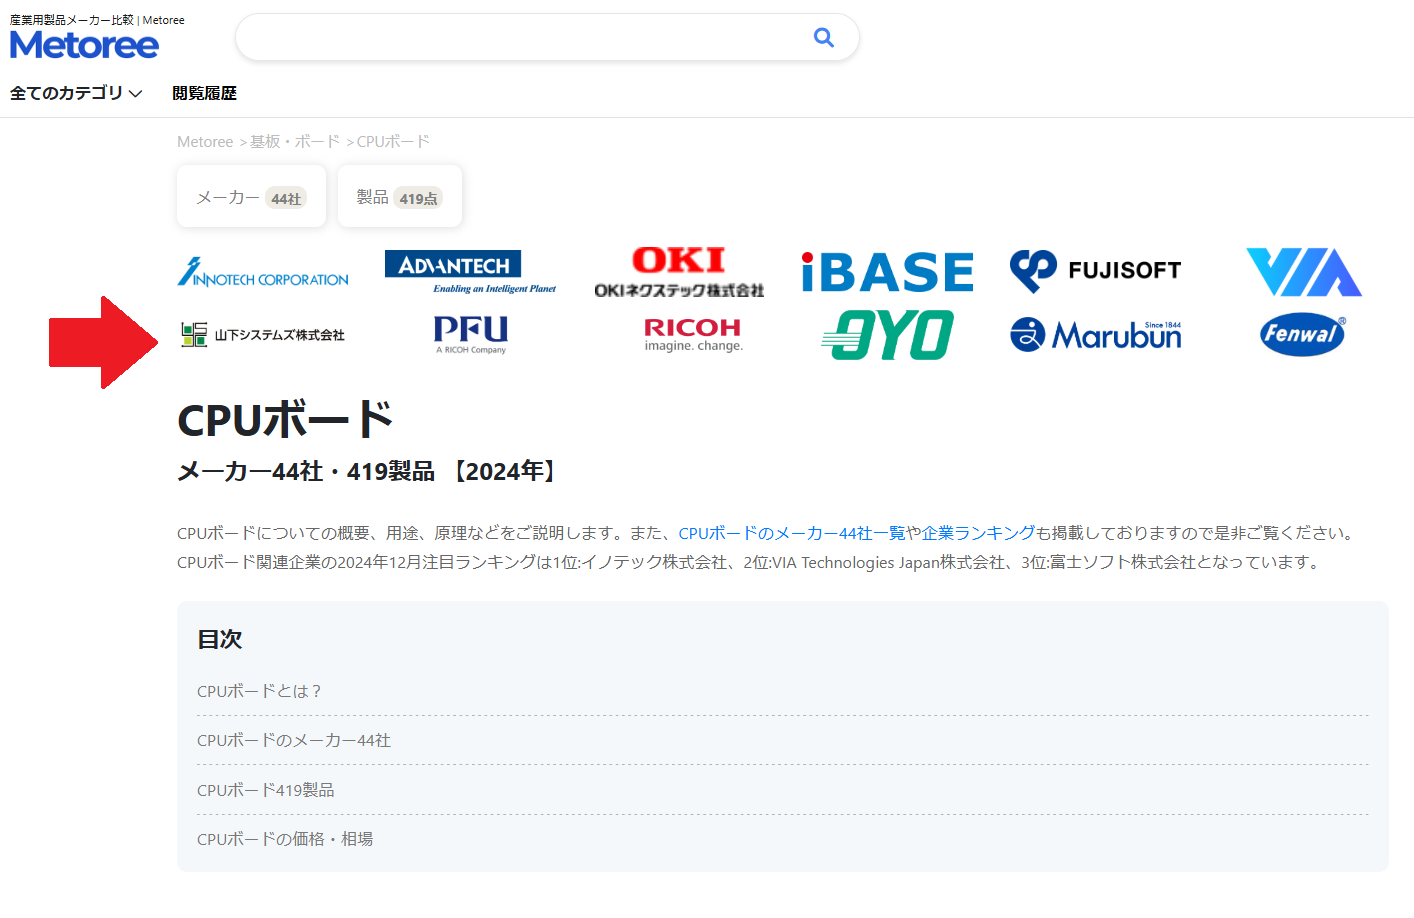Open Fujisoft logo
1414x918 pixels.
click(x=1095, y=271)
